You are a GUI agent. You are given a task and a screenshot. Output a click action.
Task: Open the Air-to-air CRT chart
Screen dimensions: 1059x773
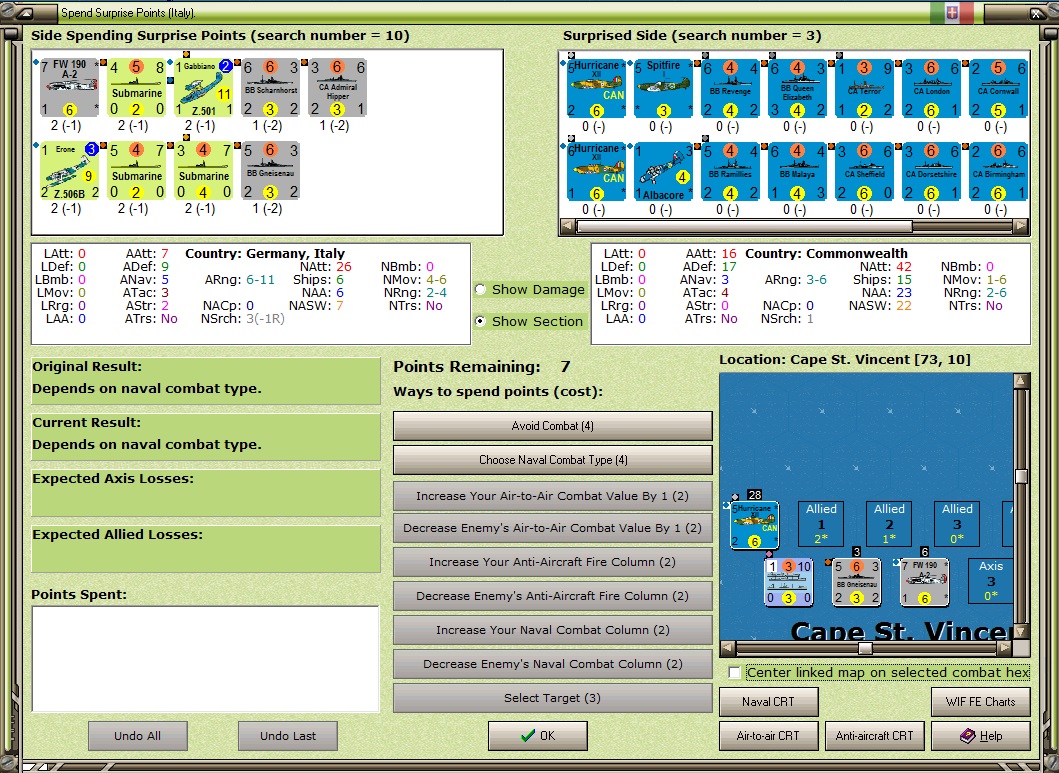(x=769, y=736)
